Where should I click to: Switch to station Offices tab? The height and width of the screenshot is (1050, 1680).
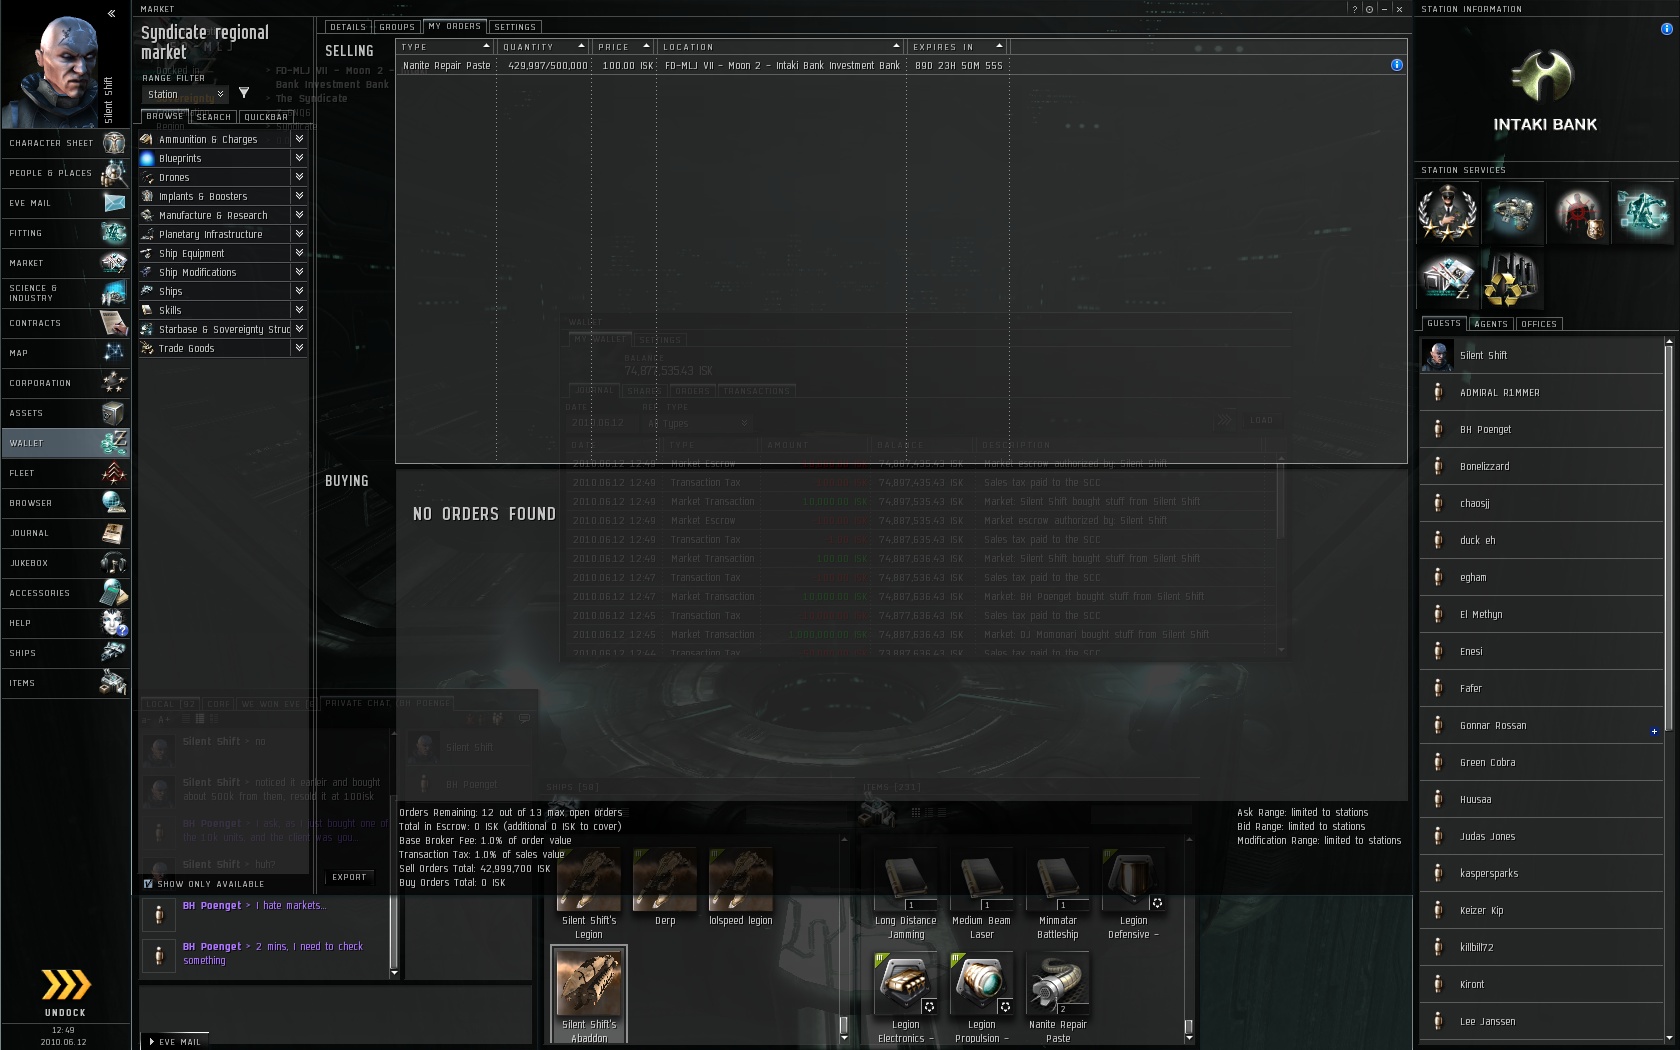tap(1539, 324)
